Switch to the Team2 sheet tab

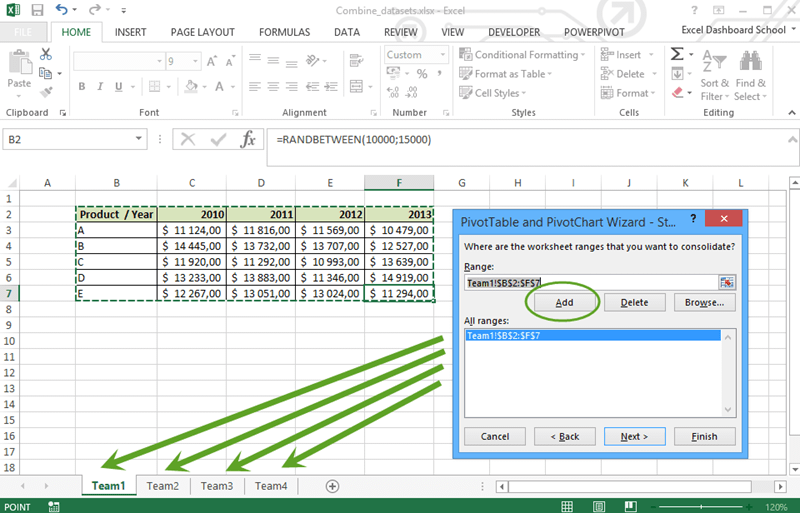pyautogui.click(x=163, y=486)
